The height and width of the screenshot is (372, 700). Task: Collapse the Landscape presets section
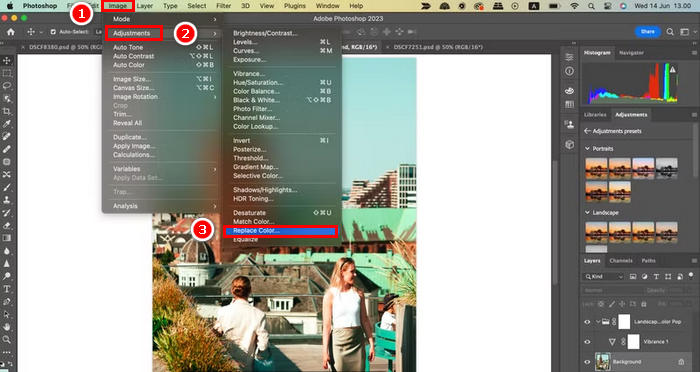pos(588,213)
